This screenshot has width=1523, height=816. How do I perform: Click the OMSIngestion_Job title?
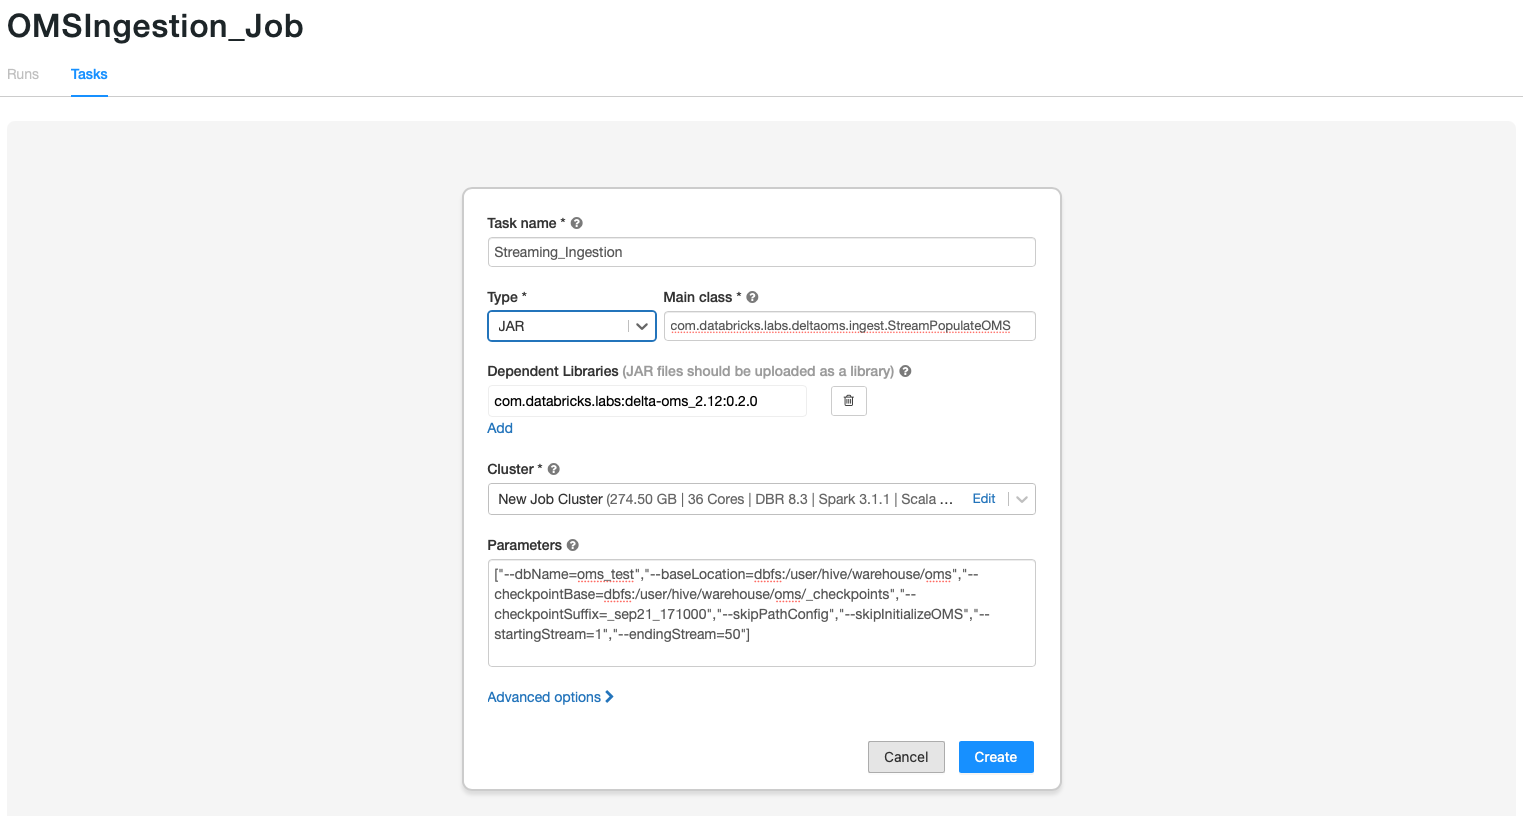click(155, 26)
